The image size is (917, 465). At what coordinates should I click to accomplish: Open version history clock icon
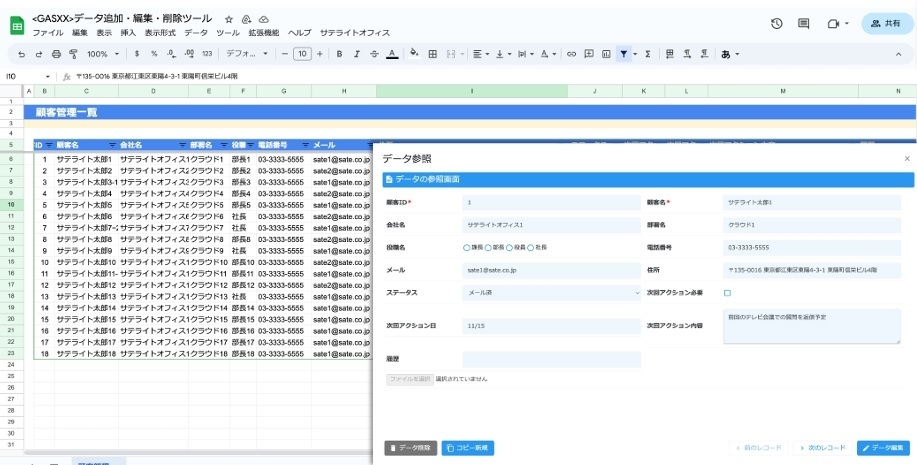[777, 23]
